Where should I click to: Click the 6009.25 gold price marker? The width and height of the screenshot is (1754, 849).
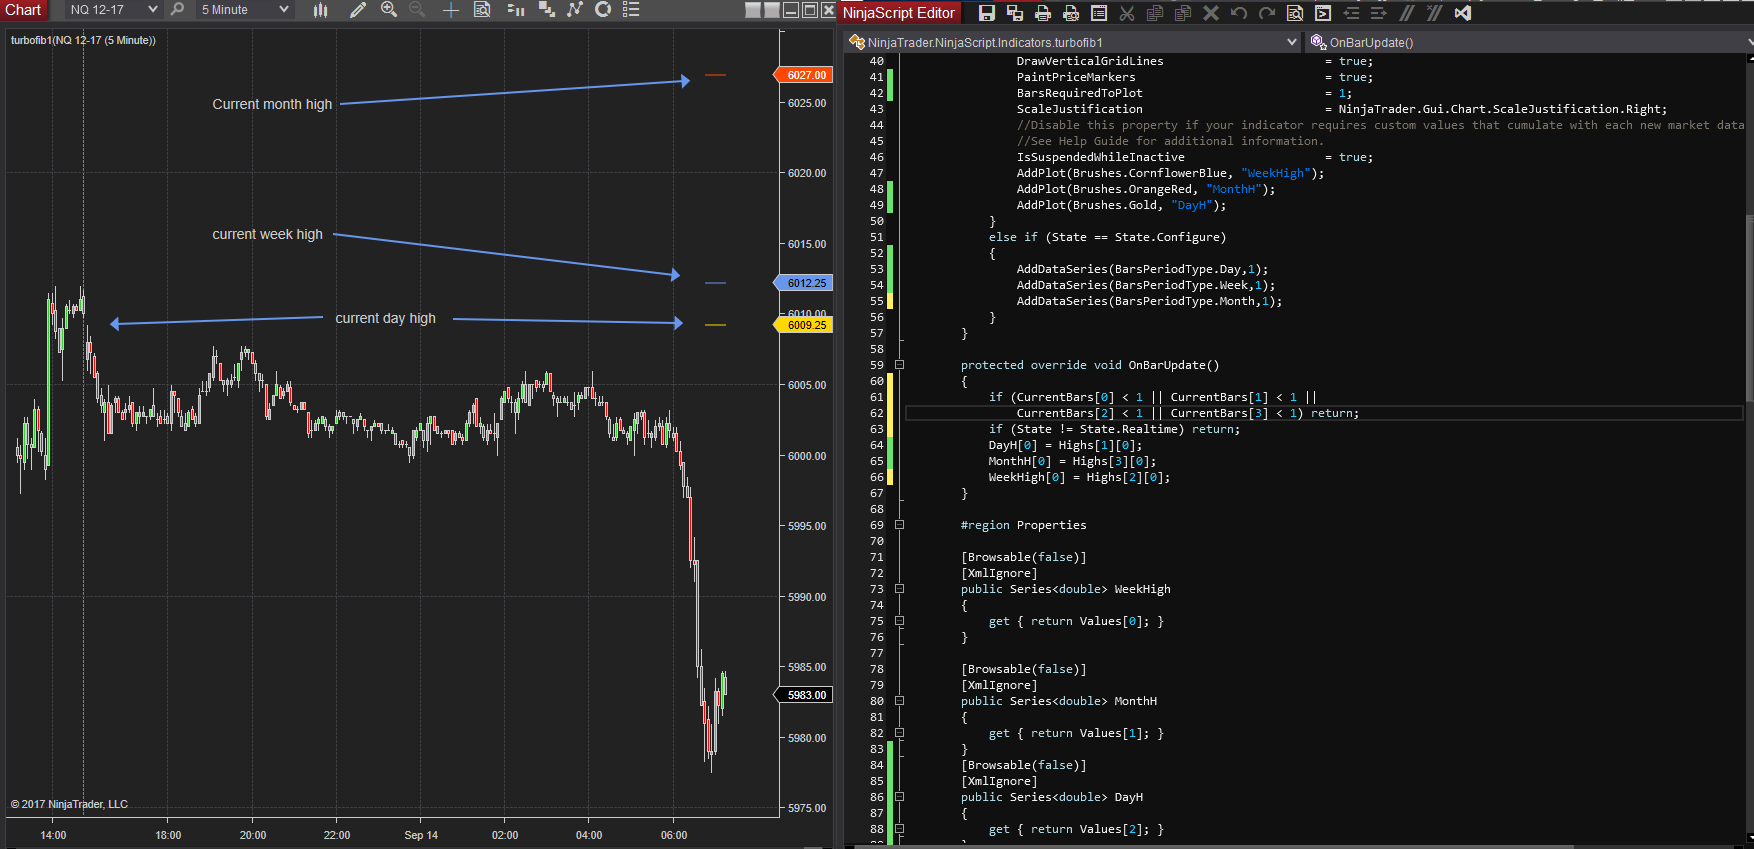(804, 325)
